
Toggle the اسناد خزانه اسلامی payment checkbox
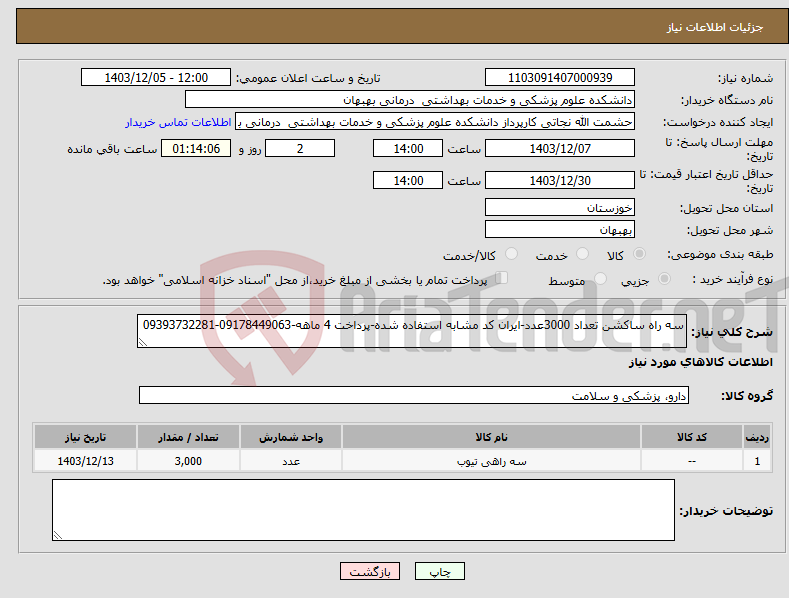(501, 277)
